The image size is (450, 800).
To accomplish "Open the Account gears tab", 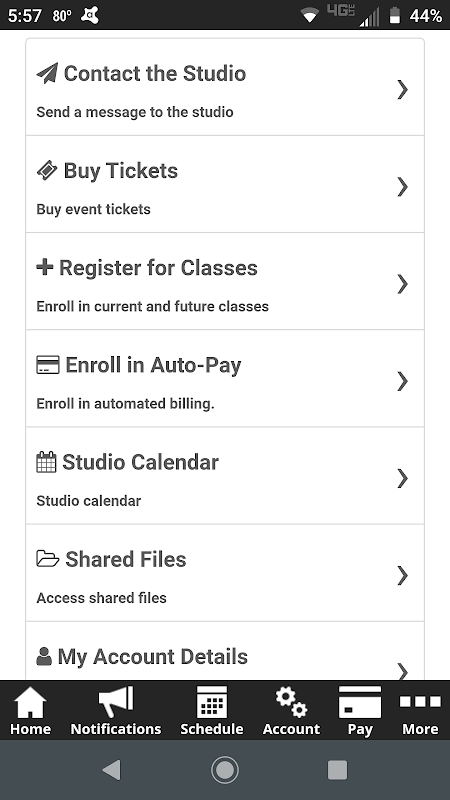I will pos(291,711).
